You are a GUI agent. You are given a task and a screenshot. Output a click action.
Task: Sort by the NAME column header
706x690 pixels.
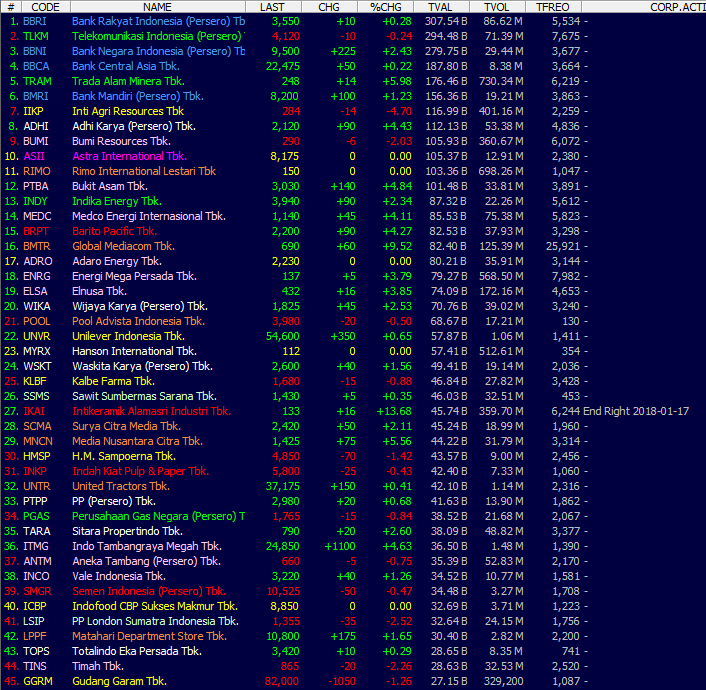pos(158,7)
